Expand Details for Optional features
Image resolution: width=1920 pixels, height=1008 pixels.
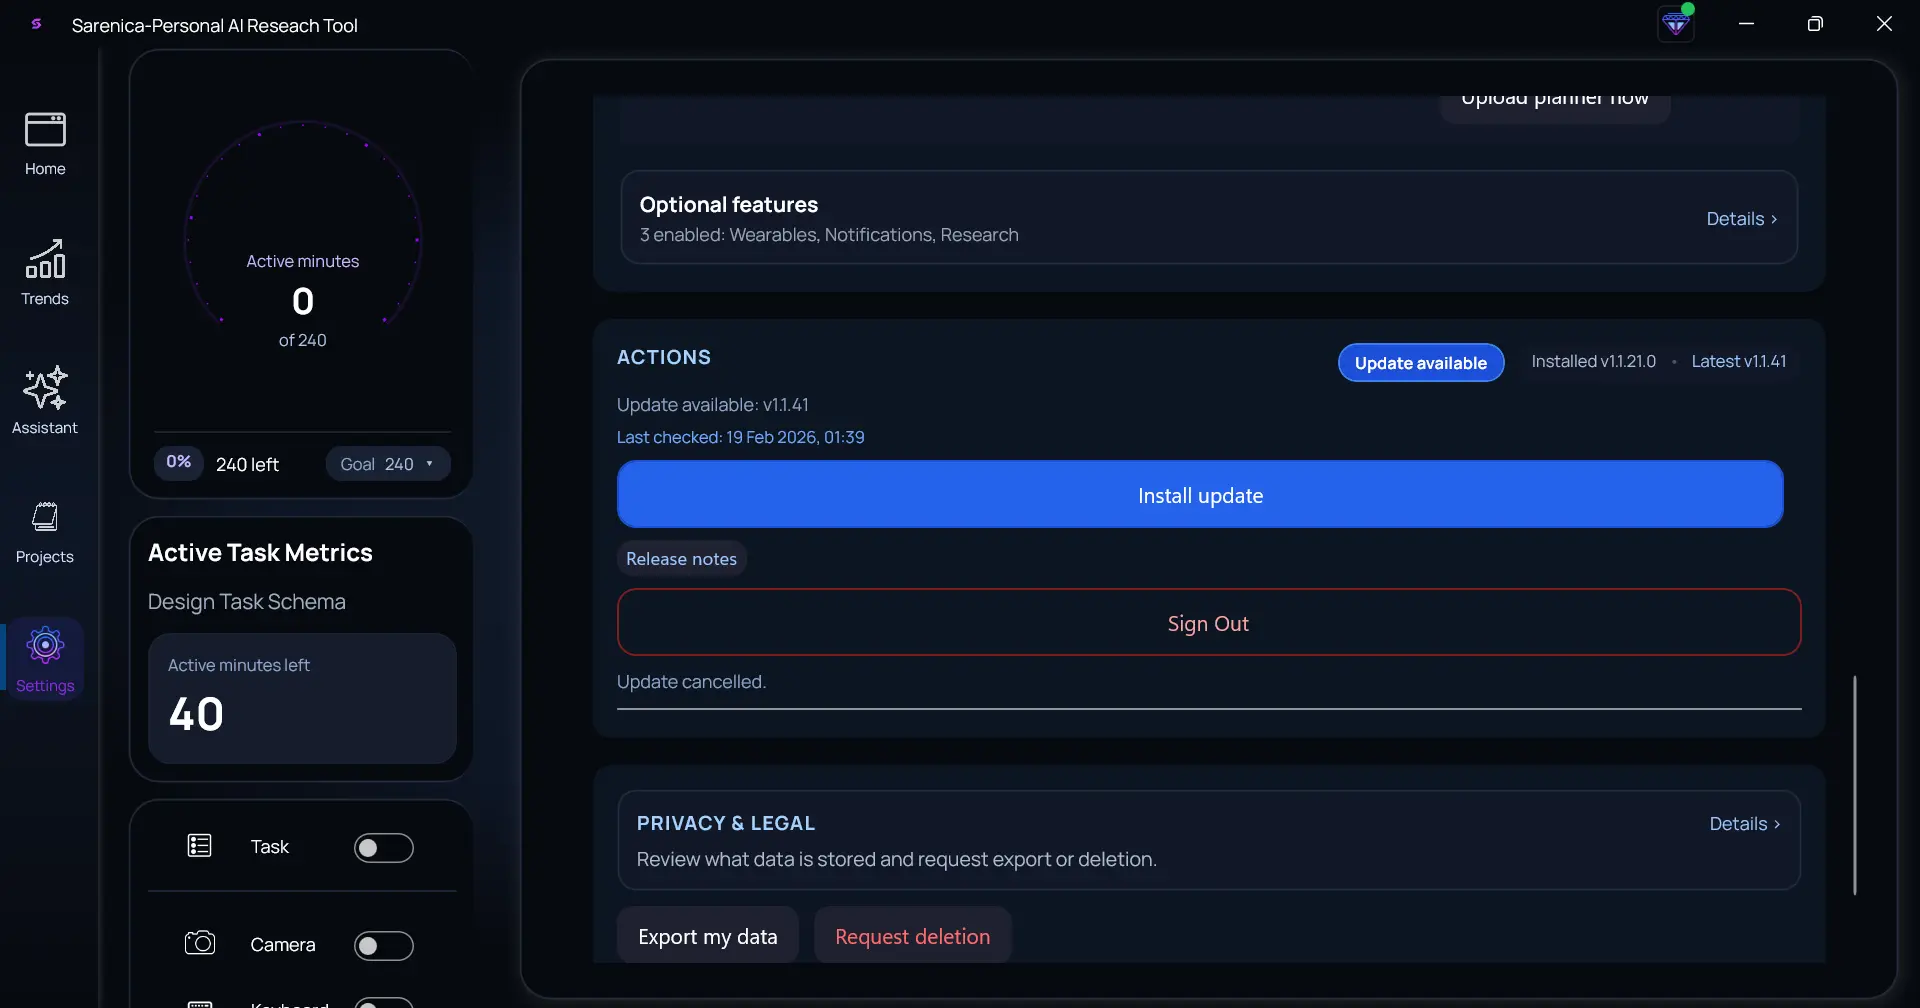coord(1742,218)
